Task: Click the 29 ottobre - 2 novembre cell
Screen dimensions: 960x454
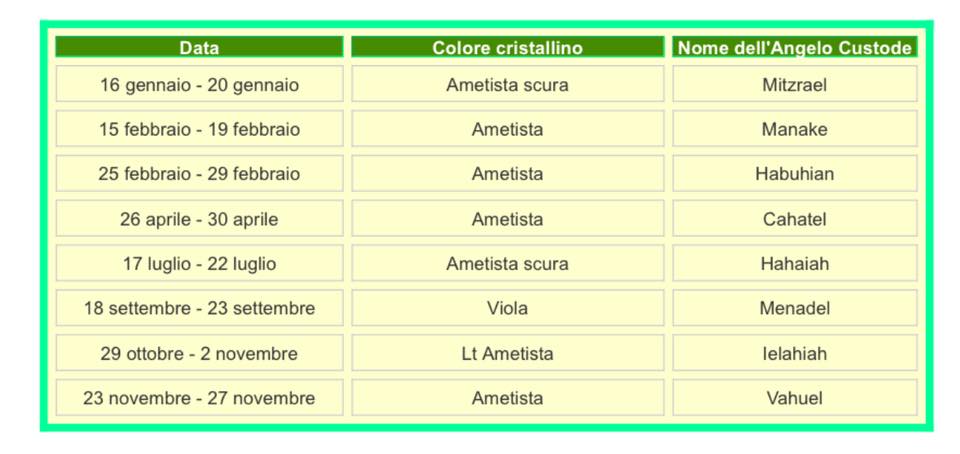Action: (199, 353)
